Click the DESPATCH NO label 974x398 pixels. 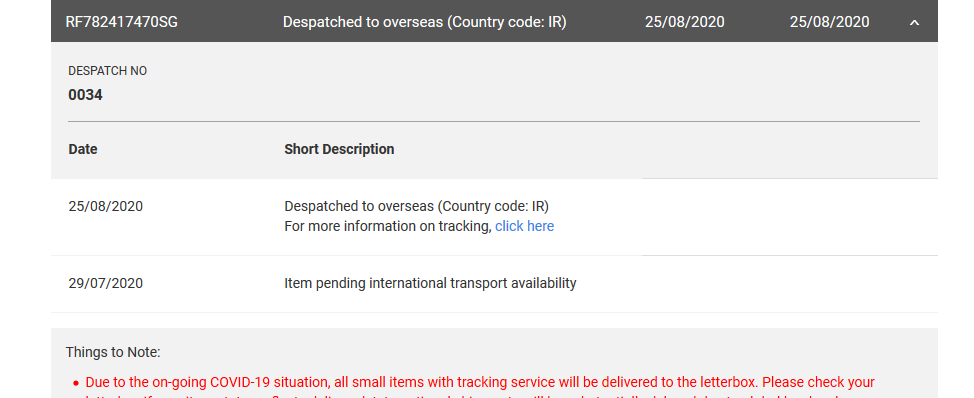click(x=107, y=71)
